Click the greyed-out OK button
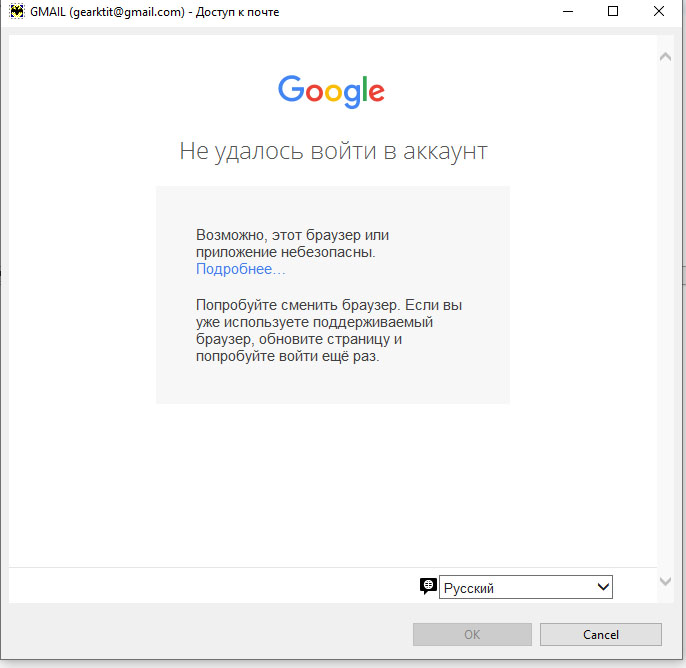 tap(472, 634)
